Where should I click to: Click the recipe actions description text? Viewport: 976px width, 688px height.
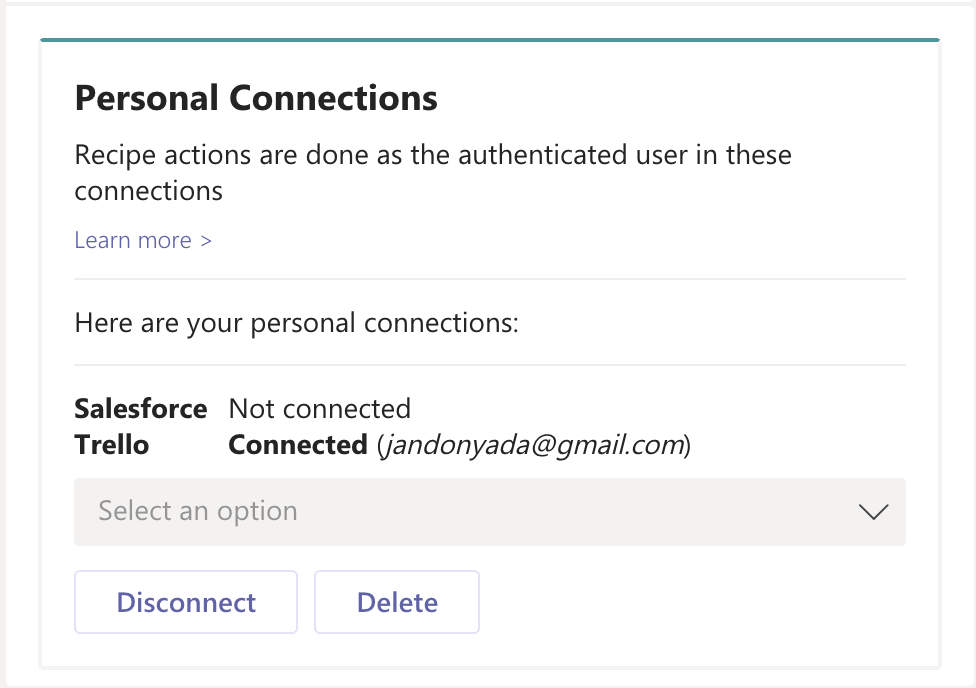coord(432,172)
